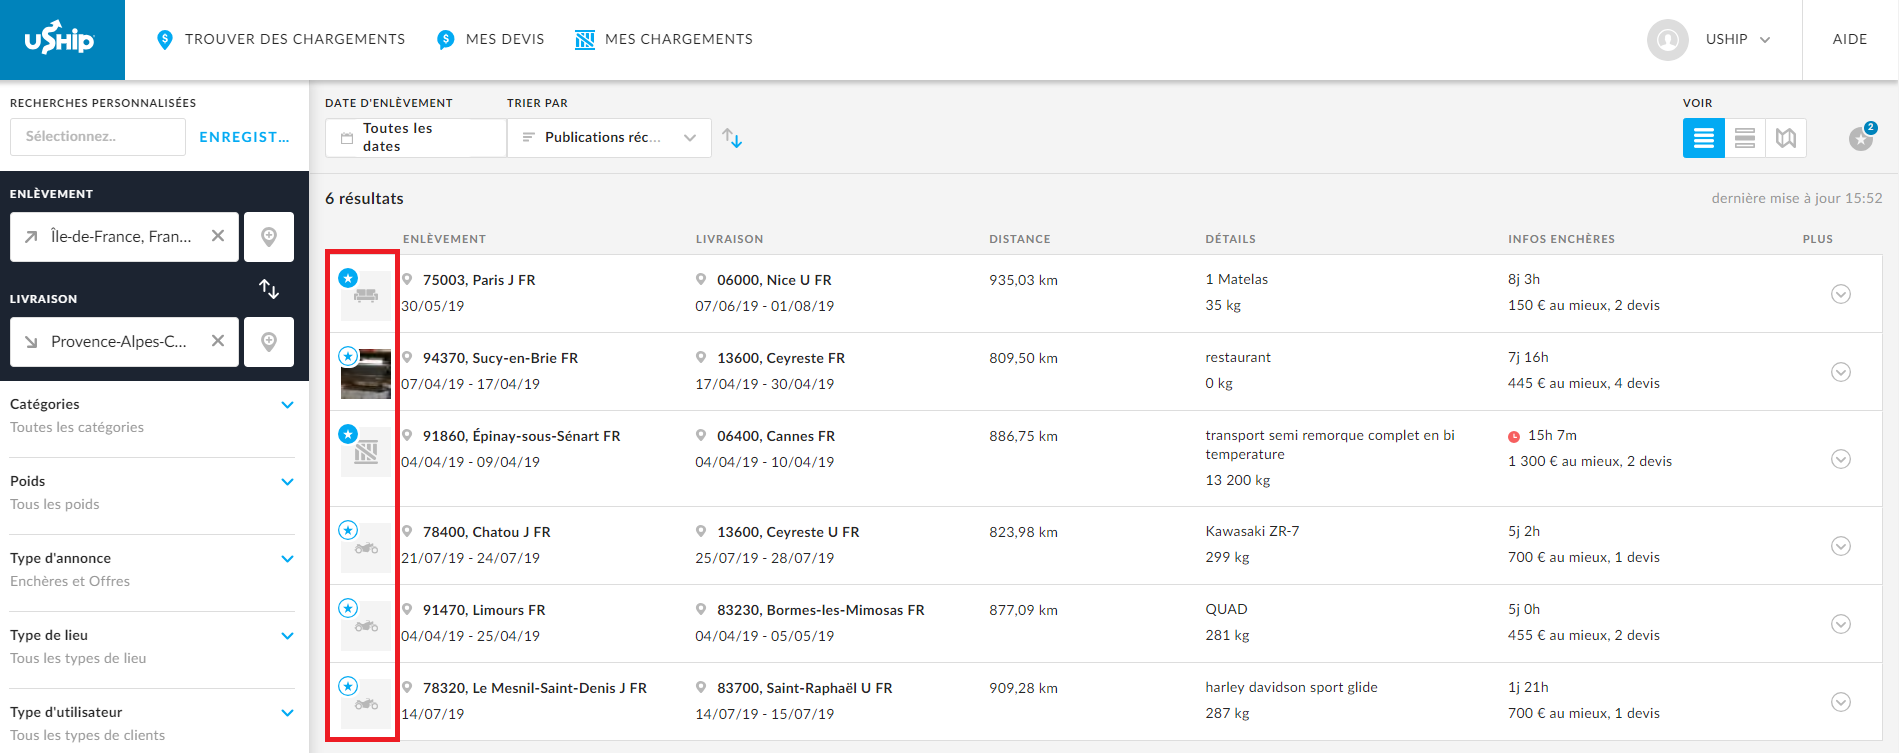Swap the pickup and delivery locations
This screenshot has width=1899, height=753.
click(x=269, y=289)
